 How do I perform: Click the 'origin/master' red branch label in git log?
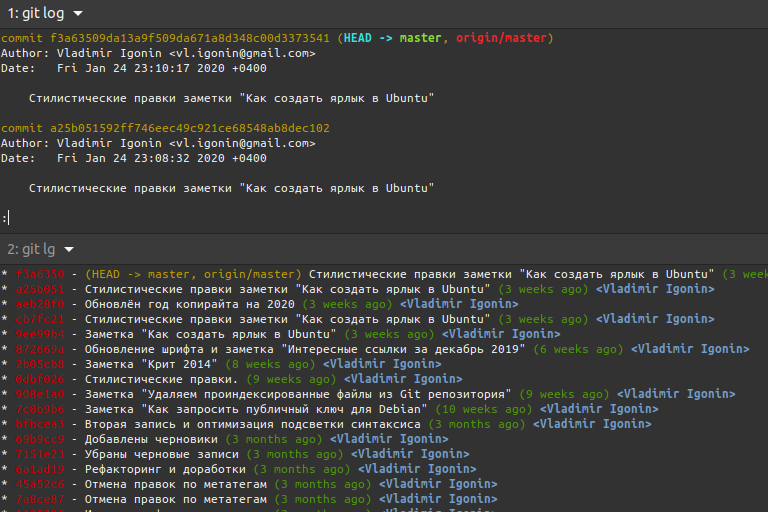[x=501, y=38]
